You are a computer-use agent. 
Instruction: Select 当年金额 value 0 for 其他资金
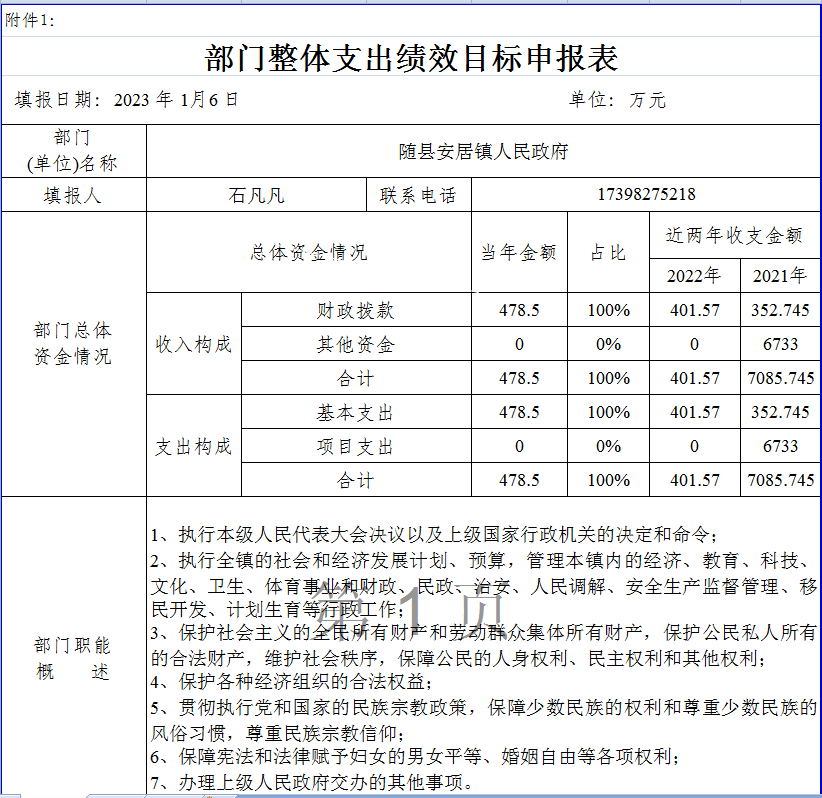(x=519, y=344)
